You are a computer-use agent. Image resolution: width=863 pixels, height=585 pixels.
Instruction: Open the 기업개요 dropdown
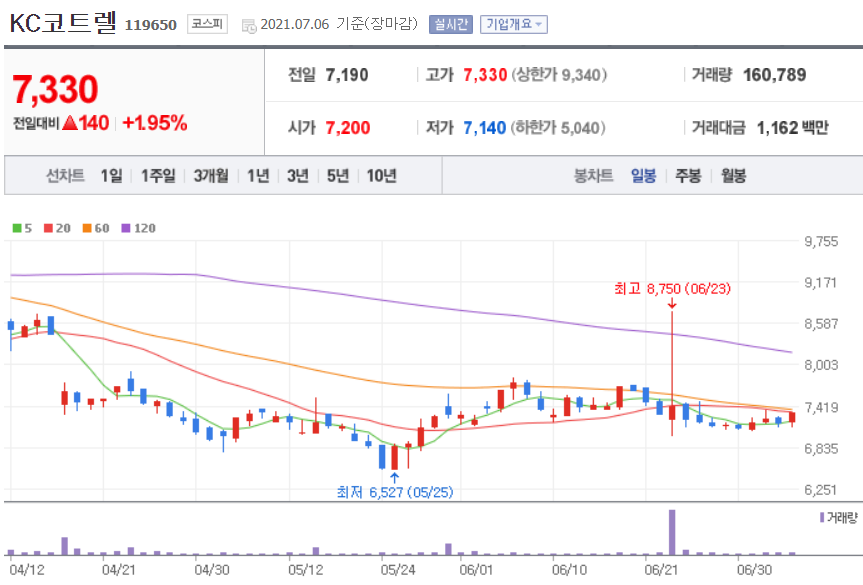(514, 24)
